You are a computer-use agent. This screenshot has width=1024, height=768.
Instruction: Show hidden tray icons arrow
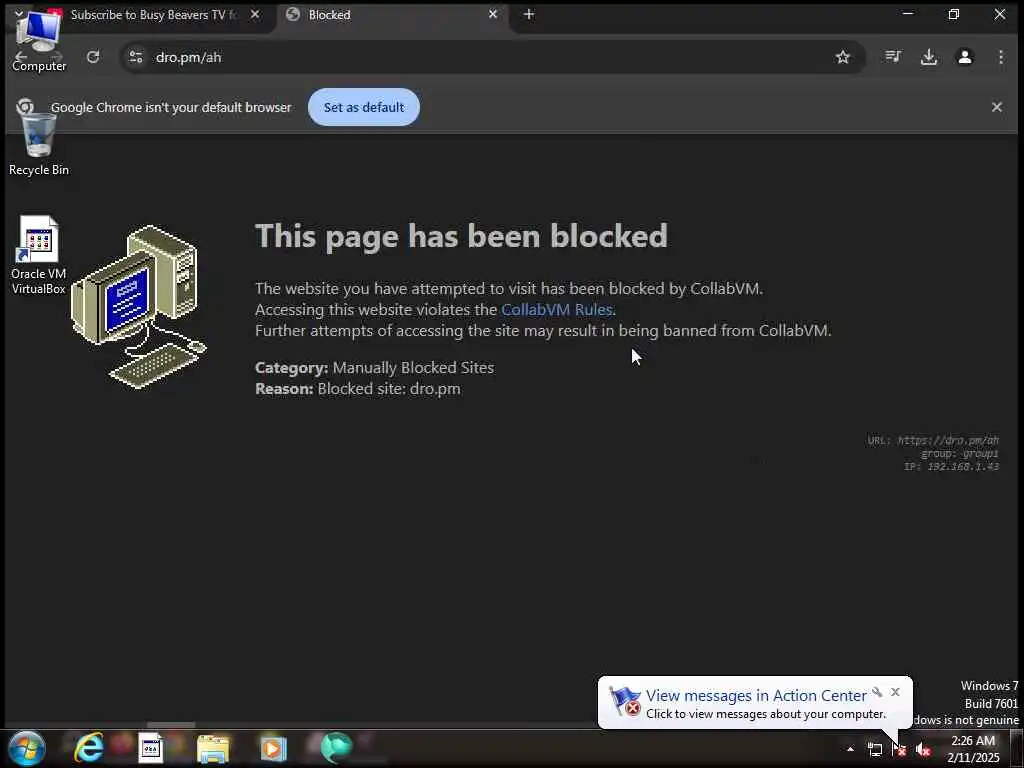coord(850,749)
